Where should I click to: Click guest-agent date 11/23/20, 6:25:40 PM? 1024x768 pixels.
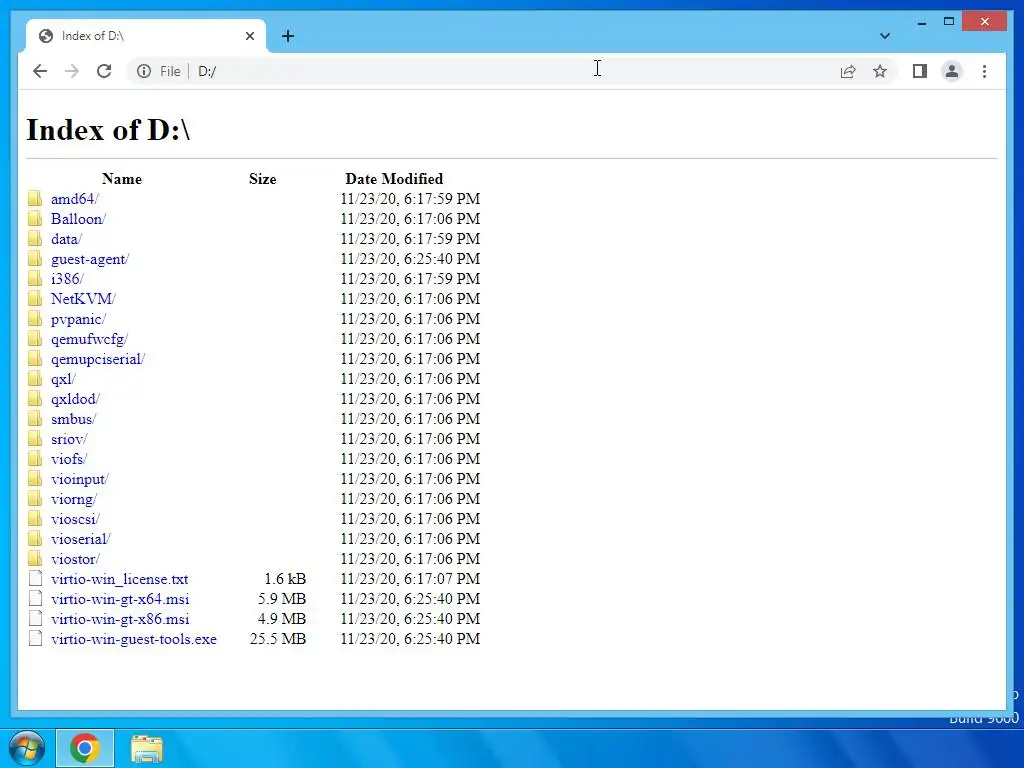(x=410, y=259)
